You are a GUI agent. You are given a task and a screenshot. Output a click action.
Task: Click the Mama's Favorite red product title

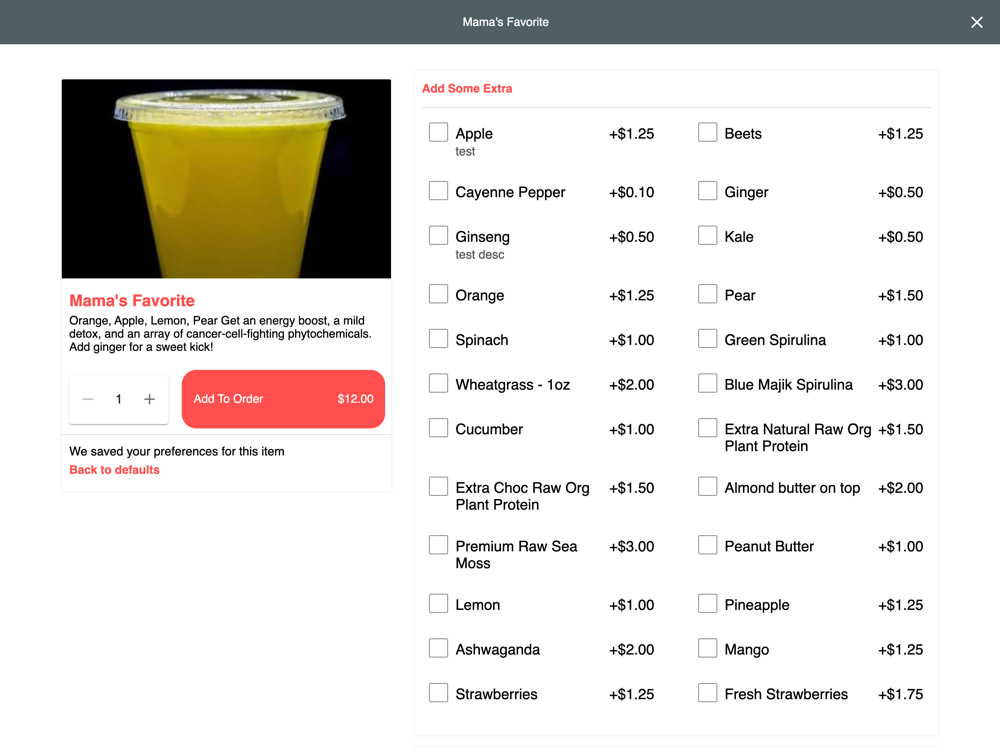(x=132, y=300)
